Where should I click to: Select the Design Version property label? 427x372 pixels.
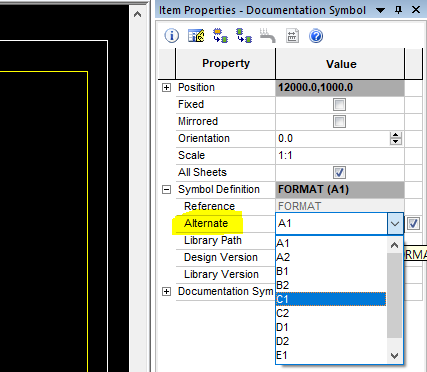[221, 257]
